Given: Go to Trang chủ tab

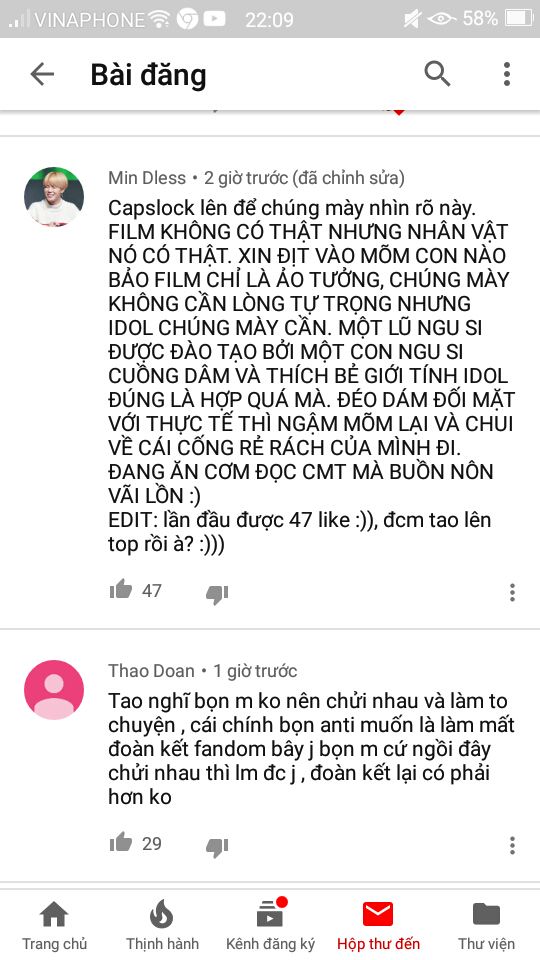Looking at the screenshot, I should [x=54, y=926].
